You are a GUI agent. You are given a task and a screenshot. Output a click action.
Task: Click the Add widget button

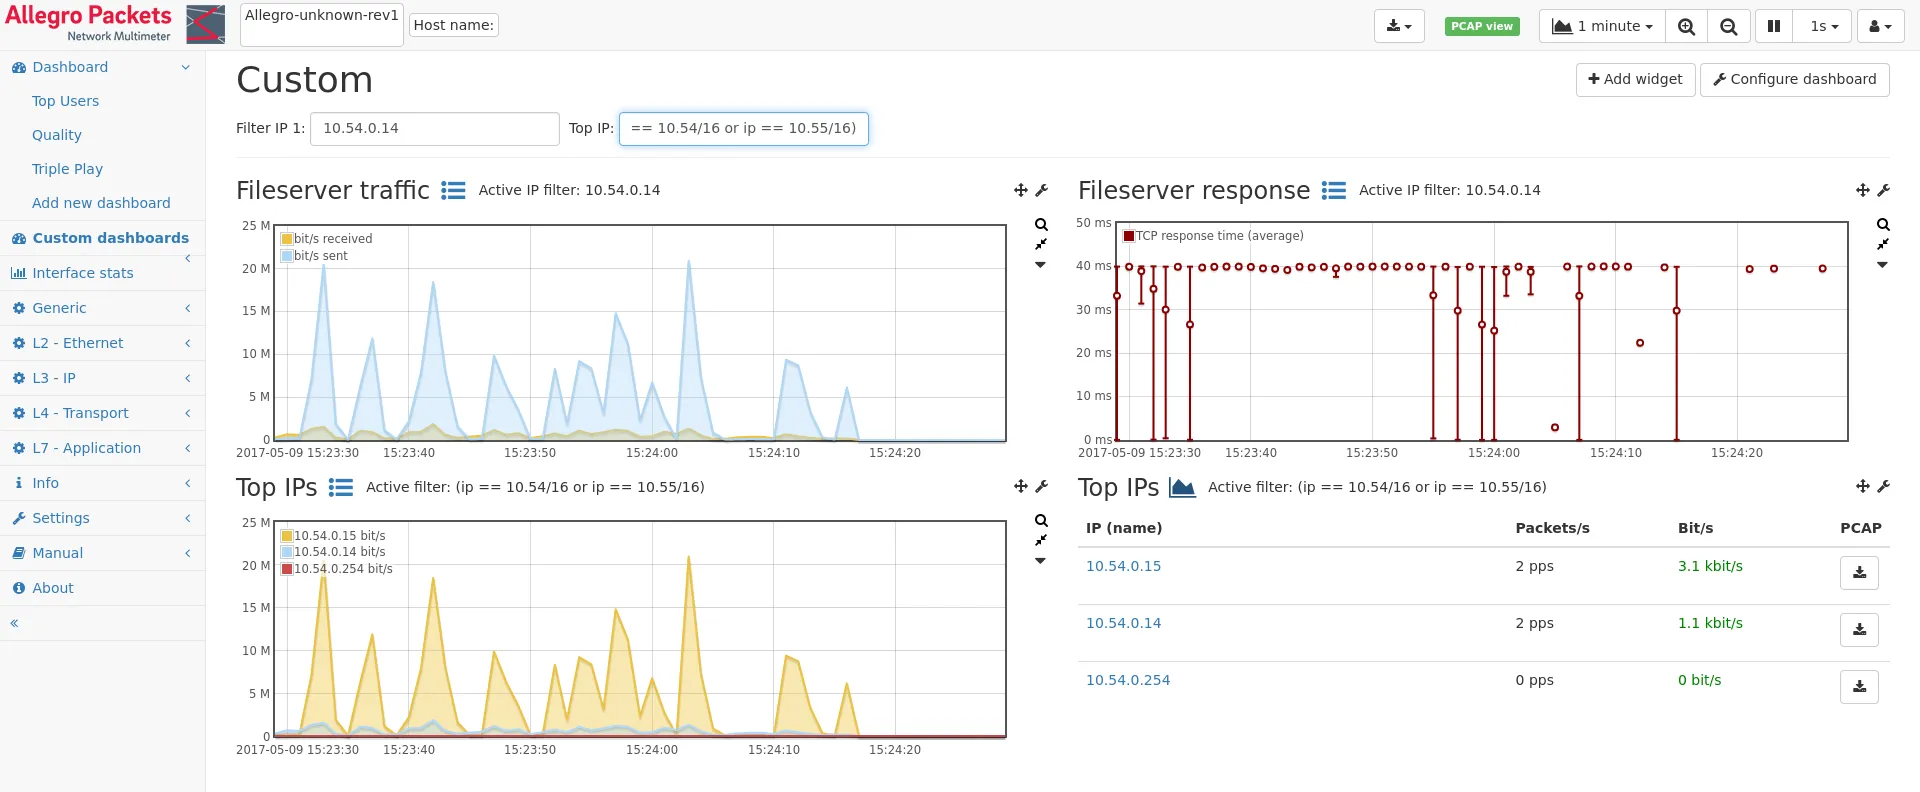click(1635, 79)
